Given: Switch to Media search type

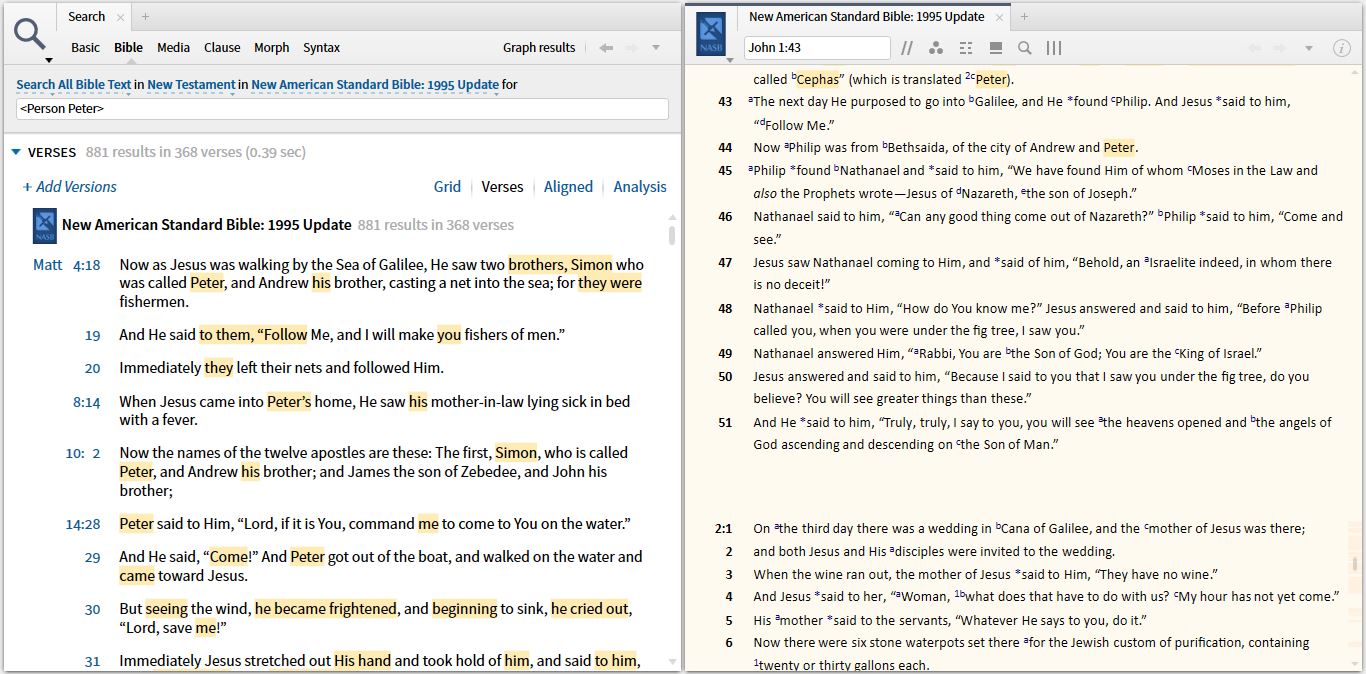Looking at the screenshot, I should coord(173,48).
